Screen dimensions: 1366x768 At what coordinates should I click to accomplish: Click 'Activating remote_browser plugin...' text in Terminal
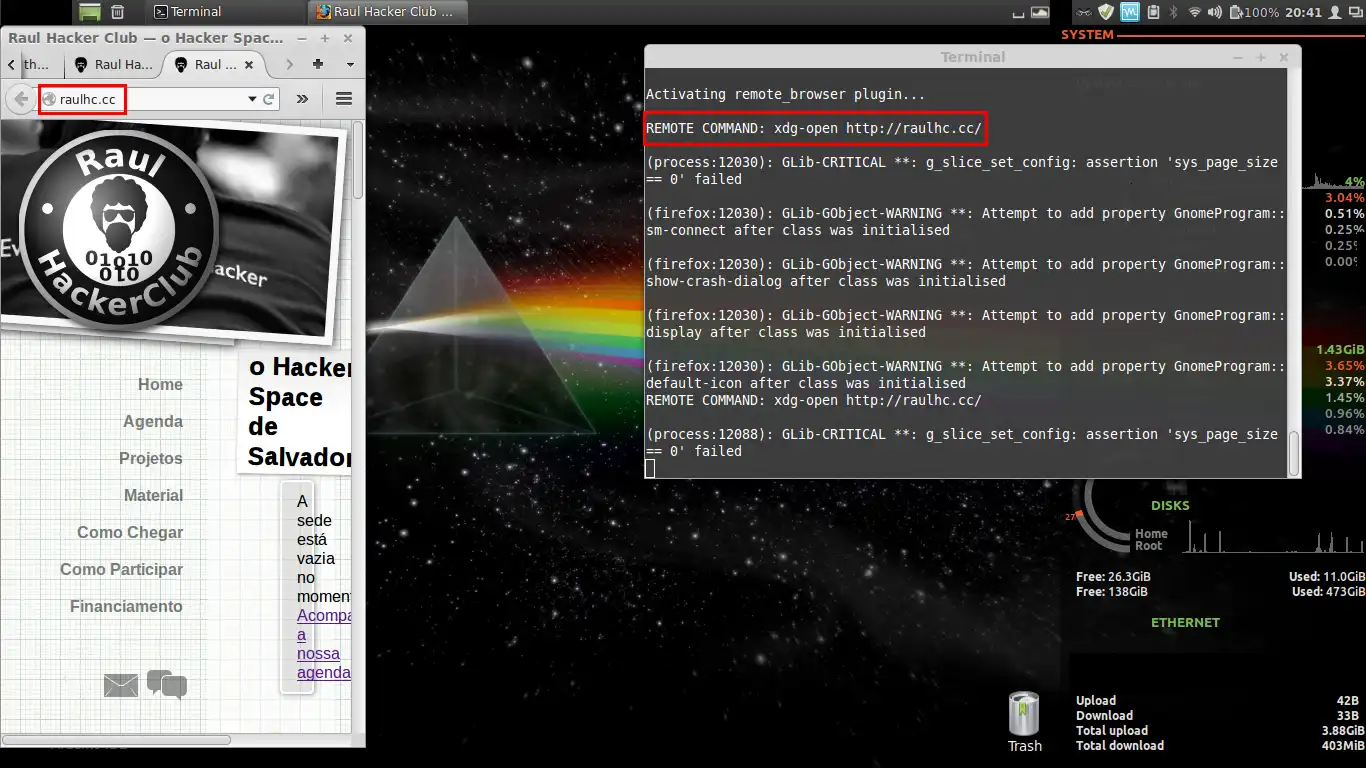(786, 95)
